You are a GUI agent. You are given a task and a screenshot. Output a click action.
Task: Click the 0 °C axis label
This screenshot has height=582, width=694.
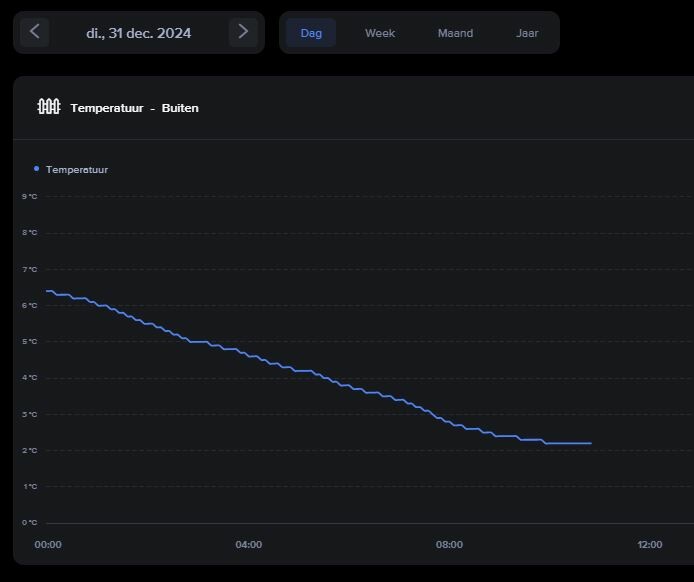point(30,523)
